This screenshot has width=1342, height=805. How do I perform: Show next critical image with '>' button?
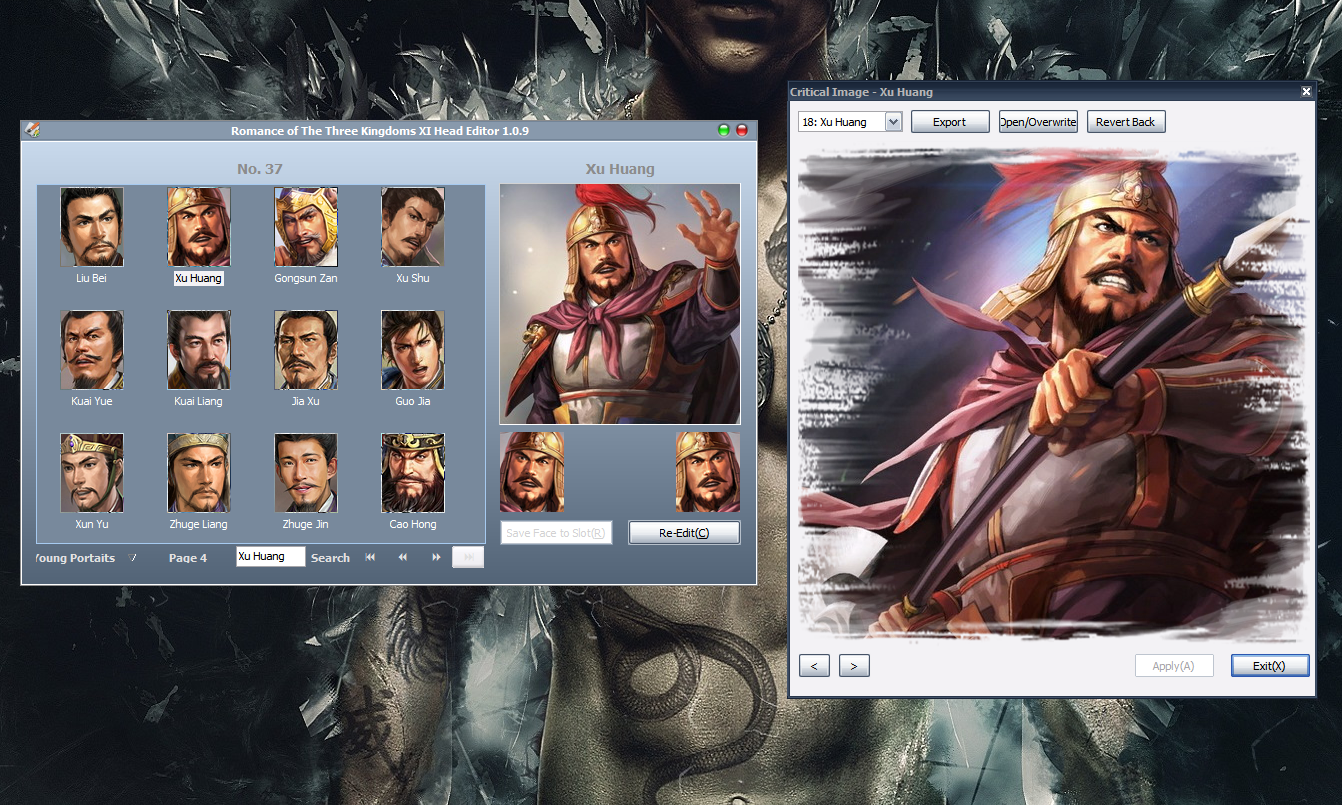(854, 666)
